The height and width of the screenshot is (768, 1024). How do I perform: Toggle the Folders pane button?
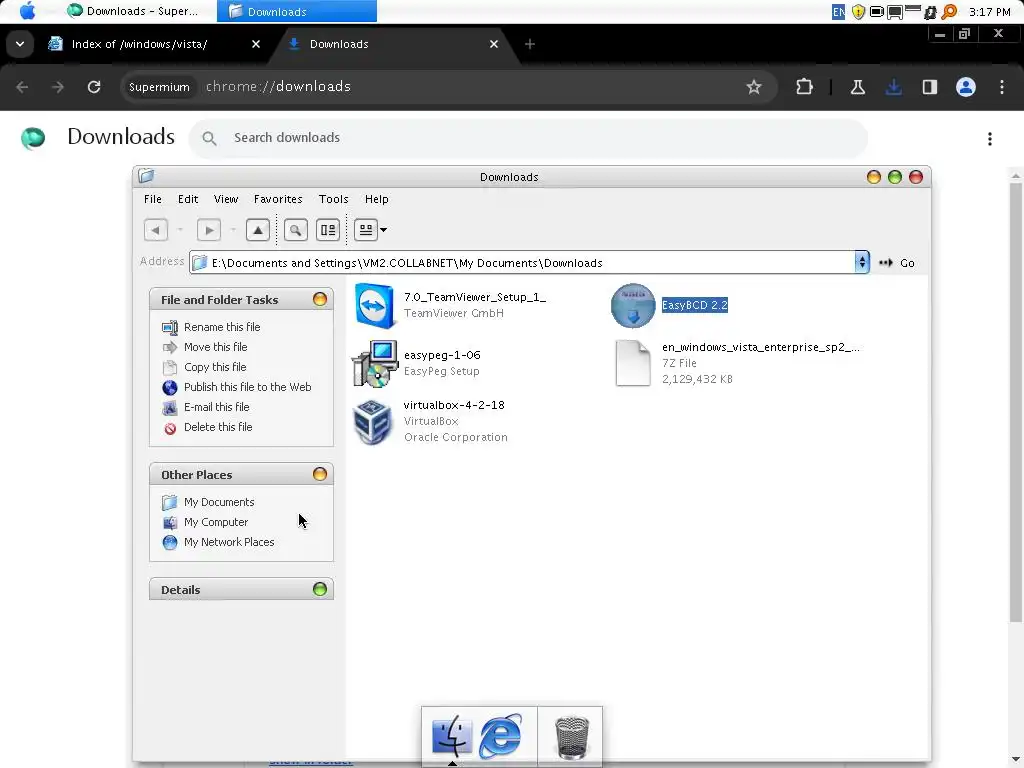(x=328, y=230)
